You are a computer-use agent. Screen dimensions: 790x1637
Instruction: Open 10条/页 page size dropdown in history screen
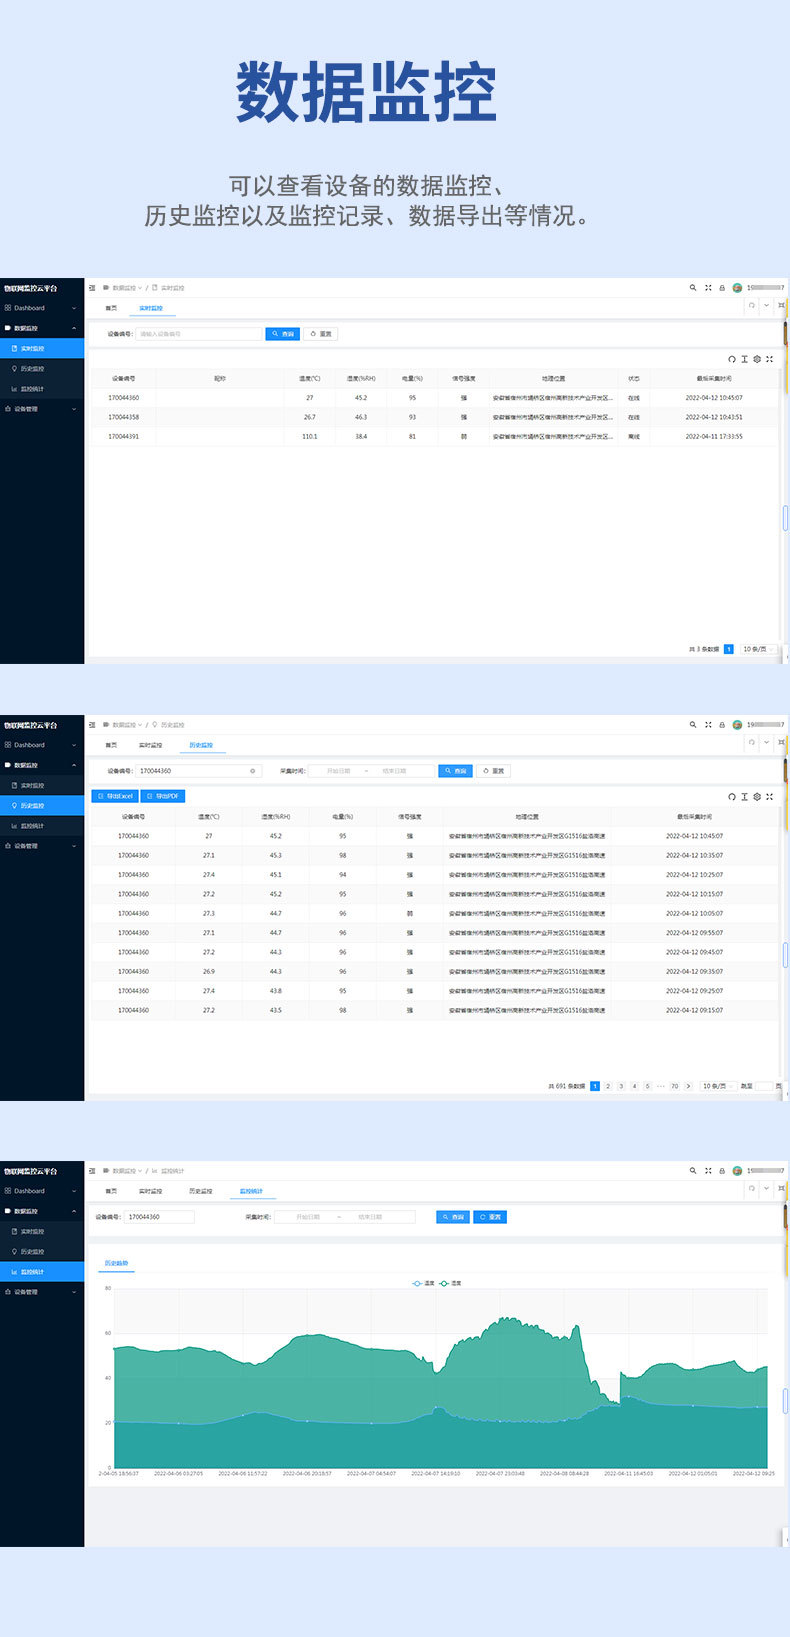coord(717,1086)
